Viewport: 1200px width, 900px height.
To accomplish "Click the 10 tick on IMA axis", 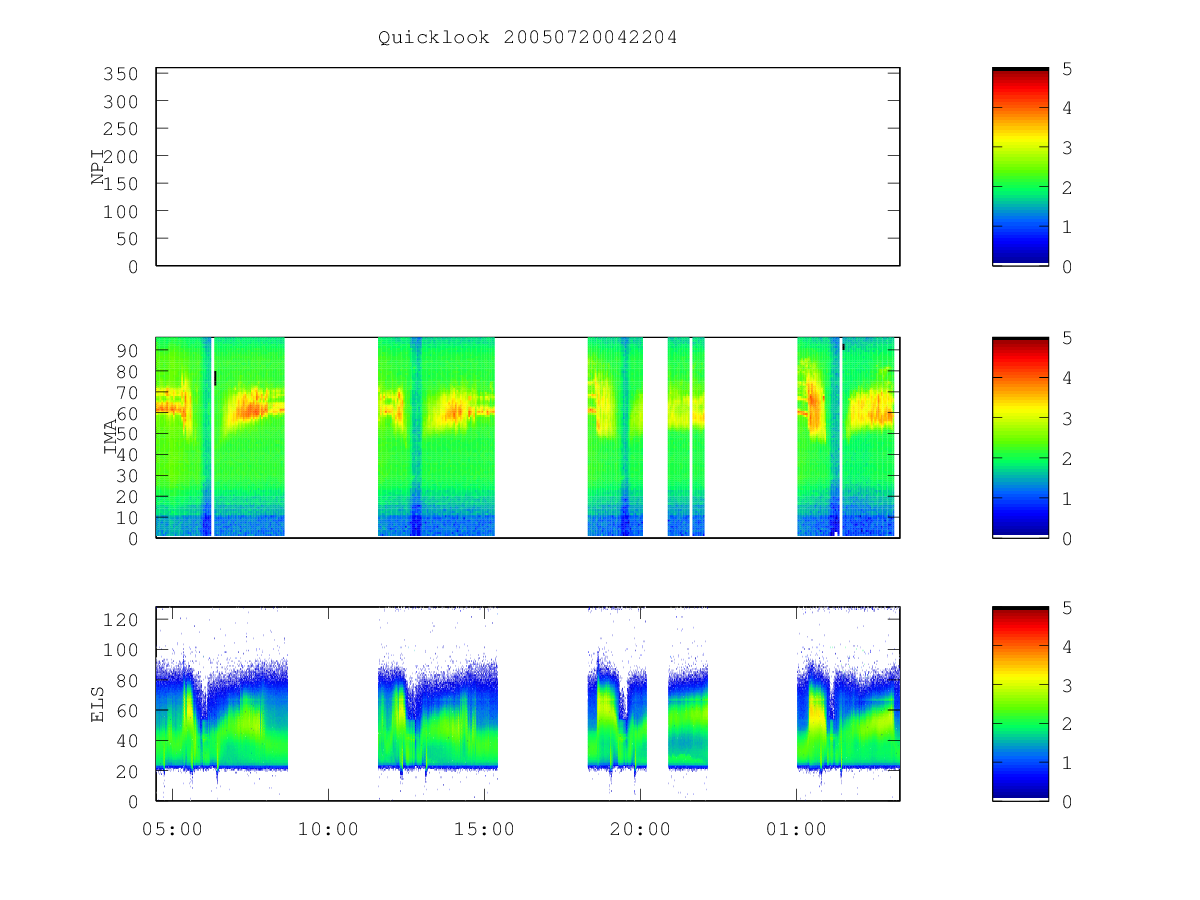I will [127, 518].
